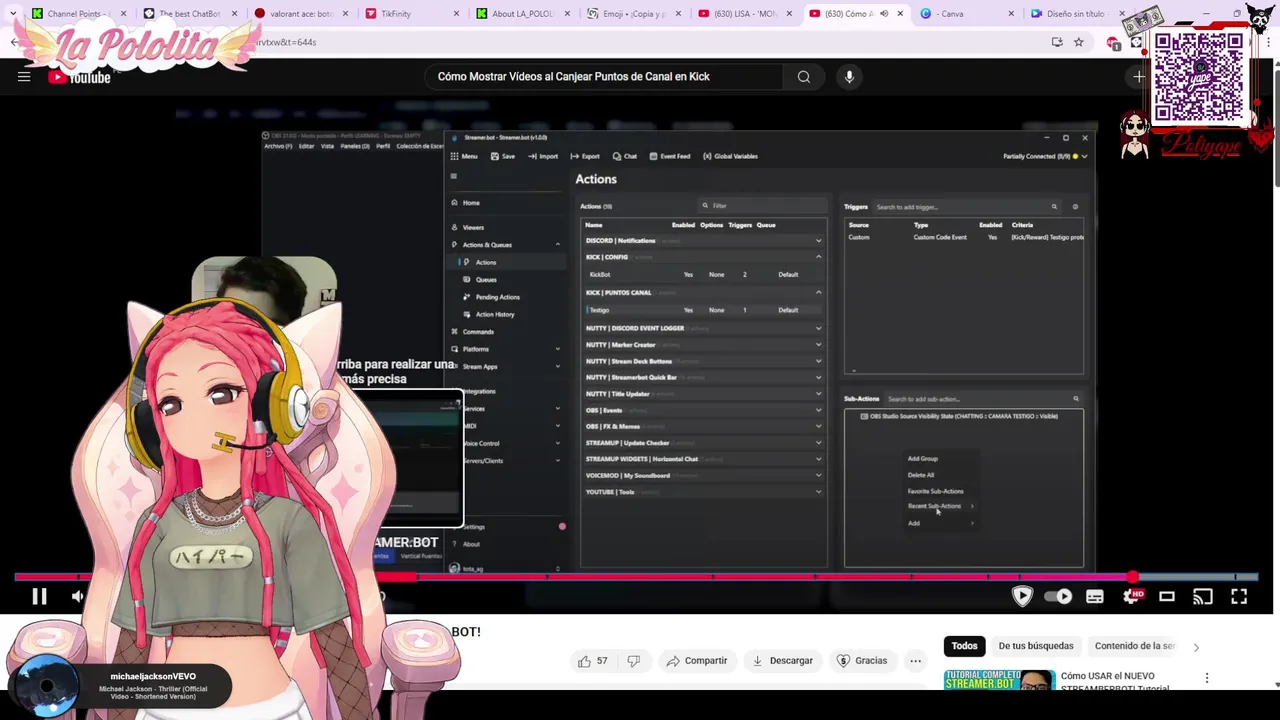
Task: Dislike the video with thumbs down
Action: coord(633,661)
